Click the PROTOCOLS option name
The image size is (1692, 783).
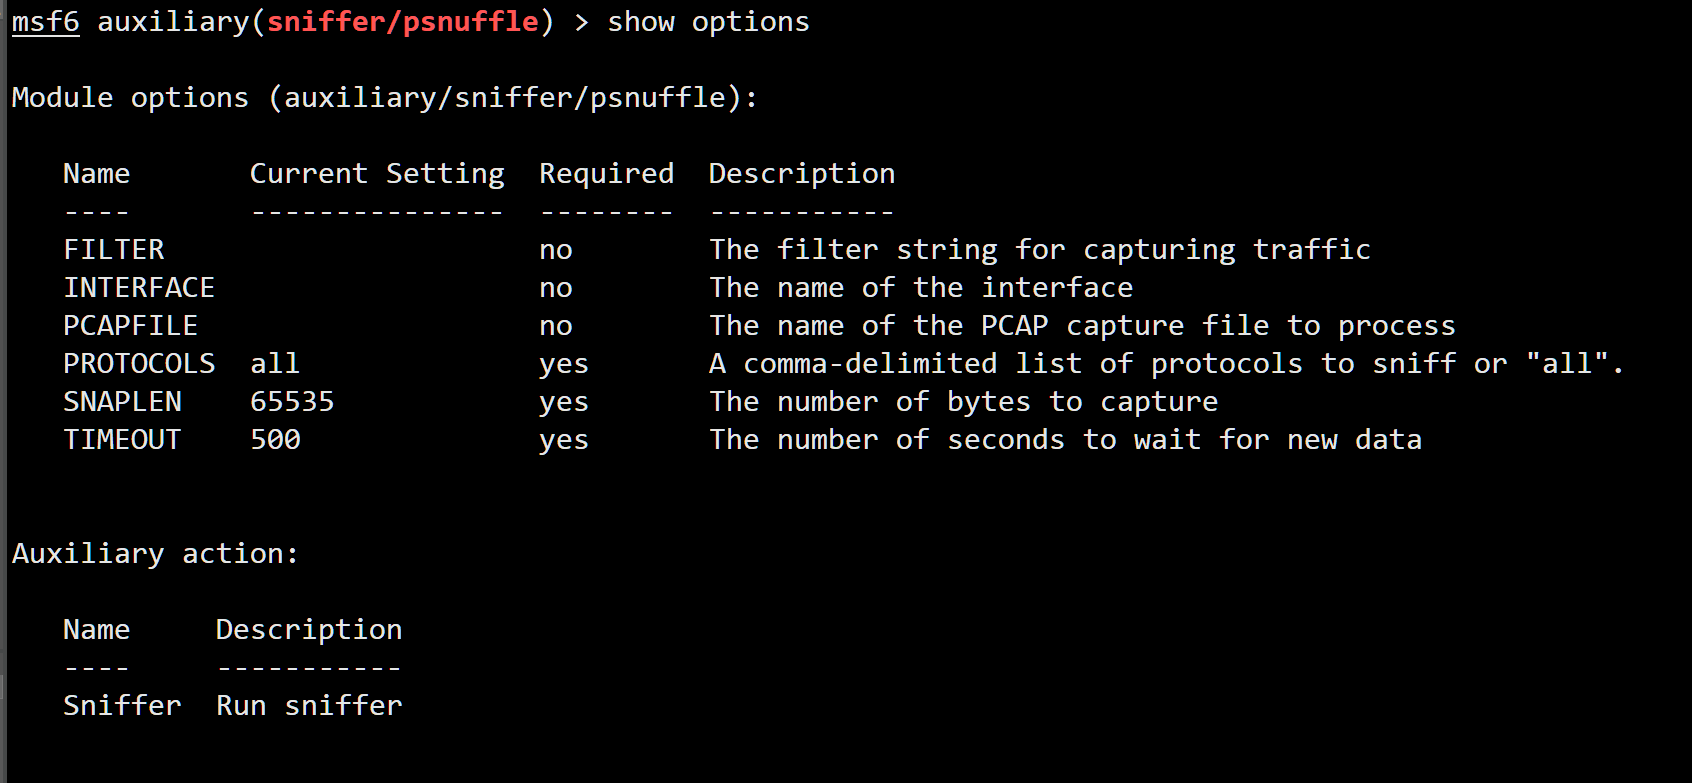[x=139, y=364]
